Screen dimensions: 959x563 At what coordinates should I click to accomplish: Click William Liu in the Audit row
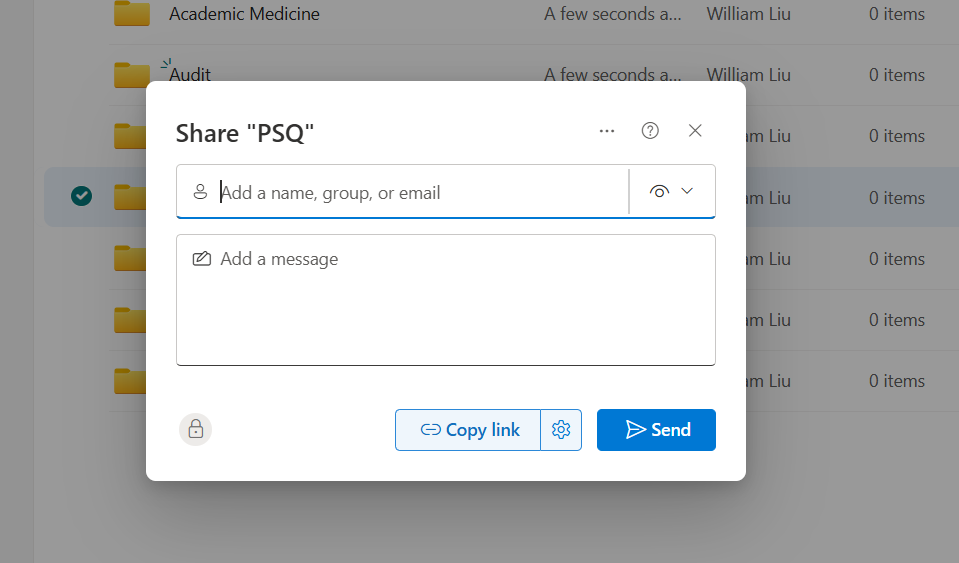click(x=748, y=75)
